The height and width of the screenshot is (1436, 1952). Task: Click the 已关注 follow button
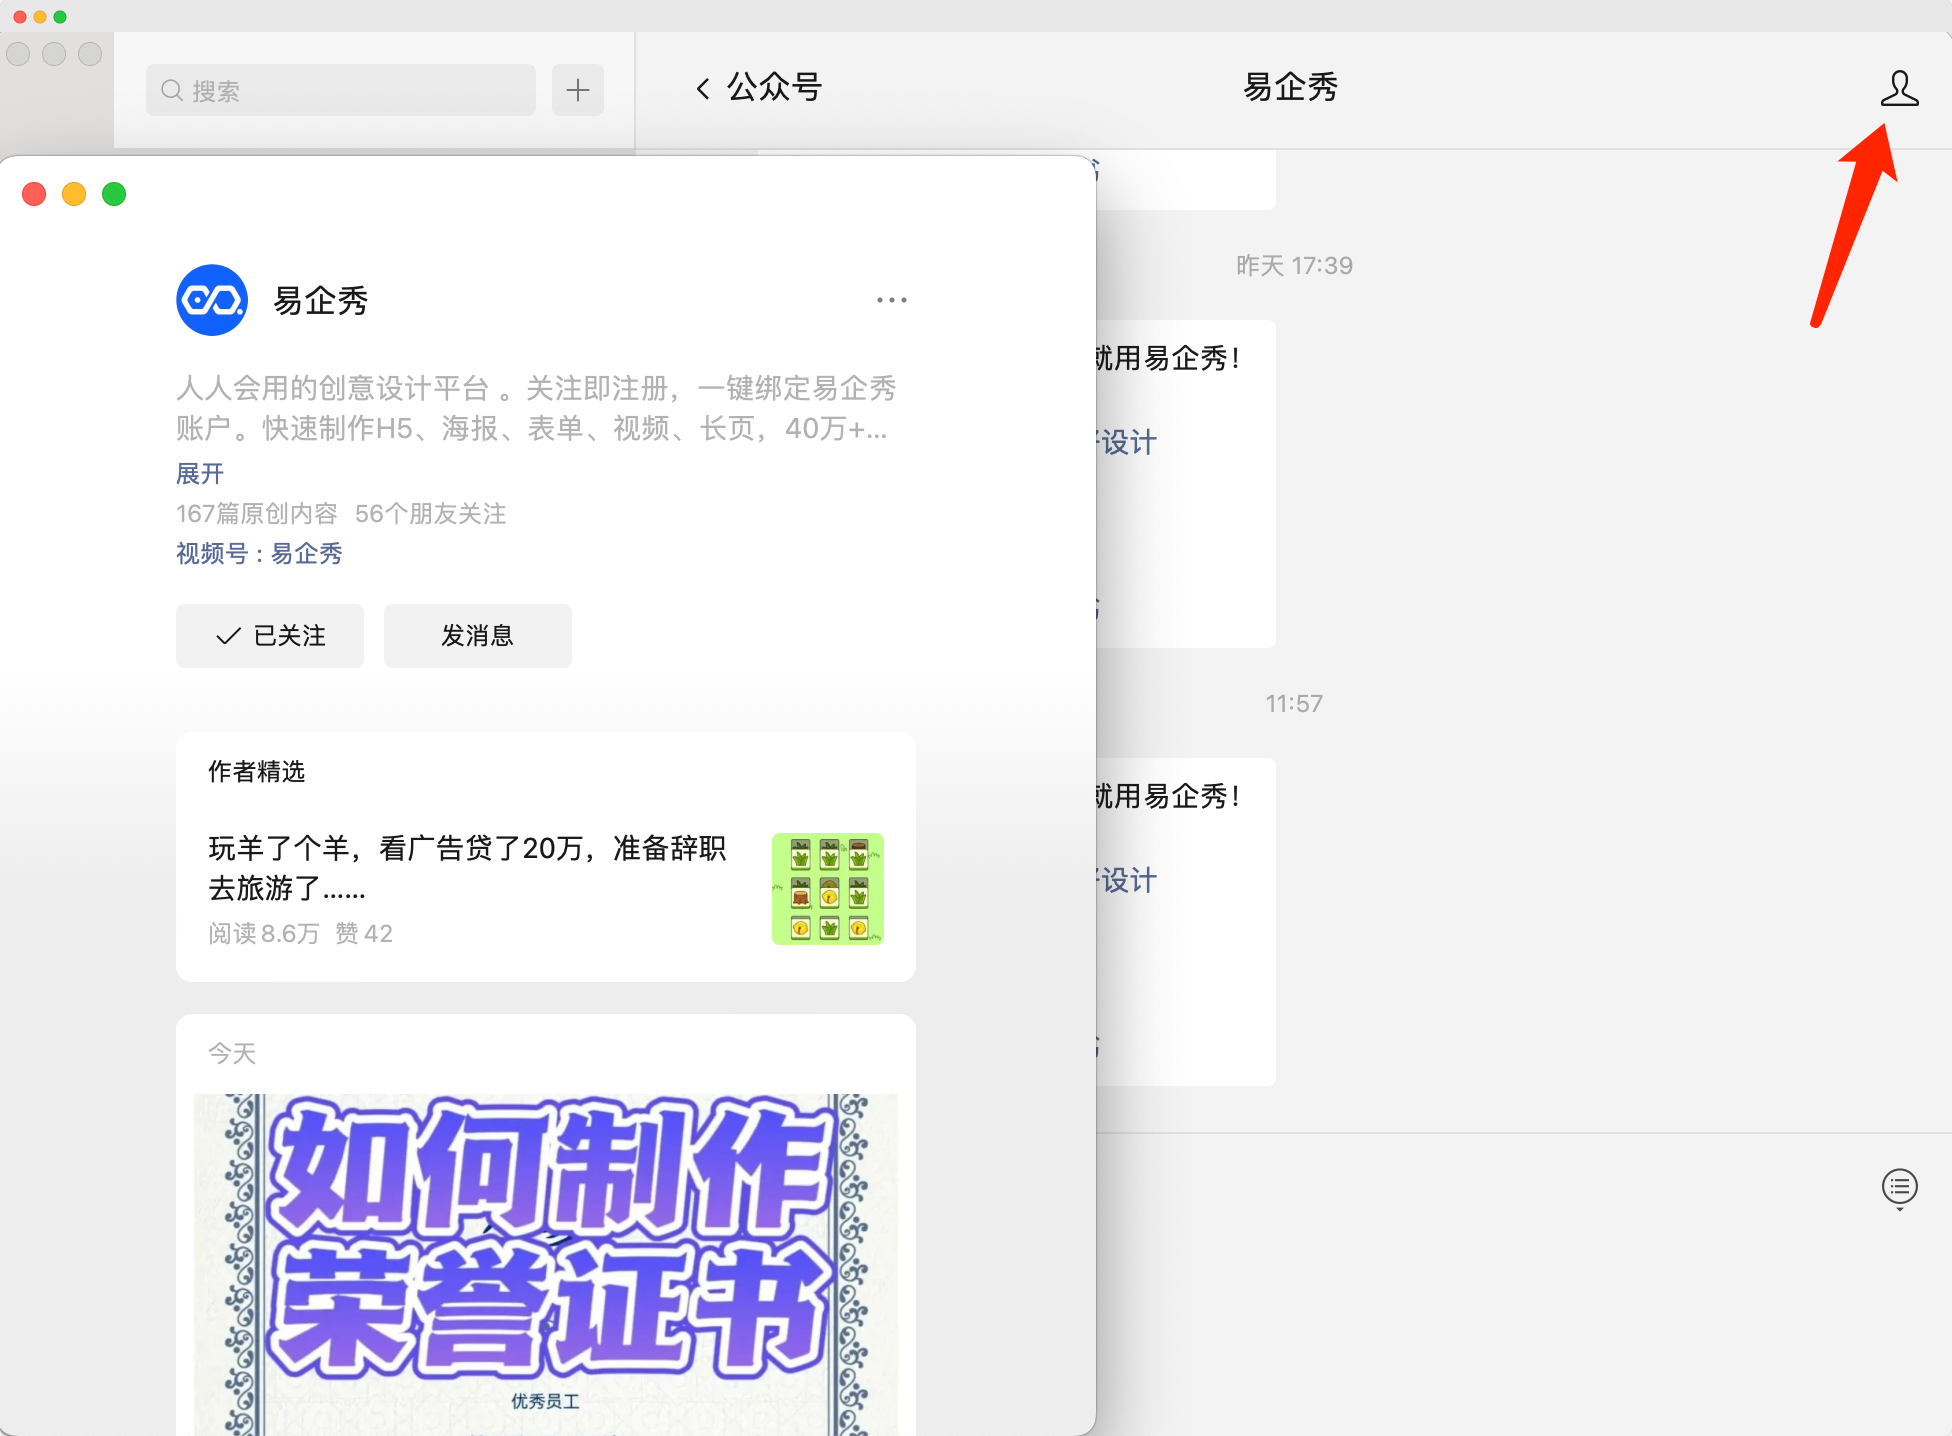tap(270, 636)
